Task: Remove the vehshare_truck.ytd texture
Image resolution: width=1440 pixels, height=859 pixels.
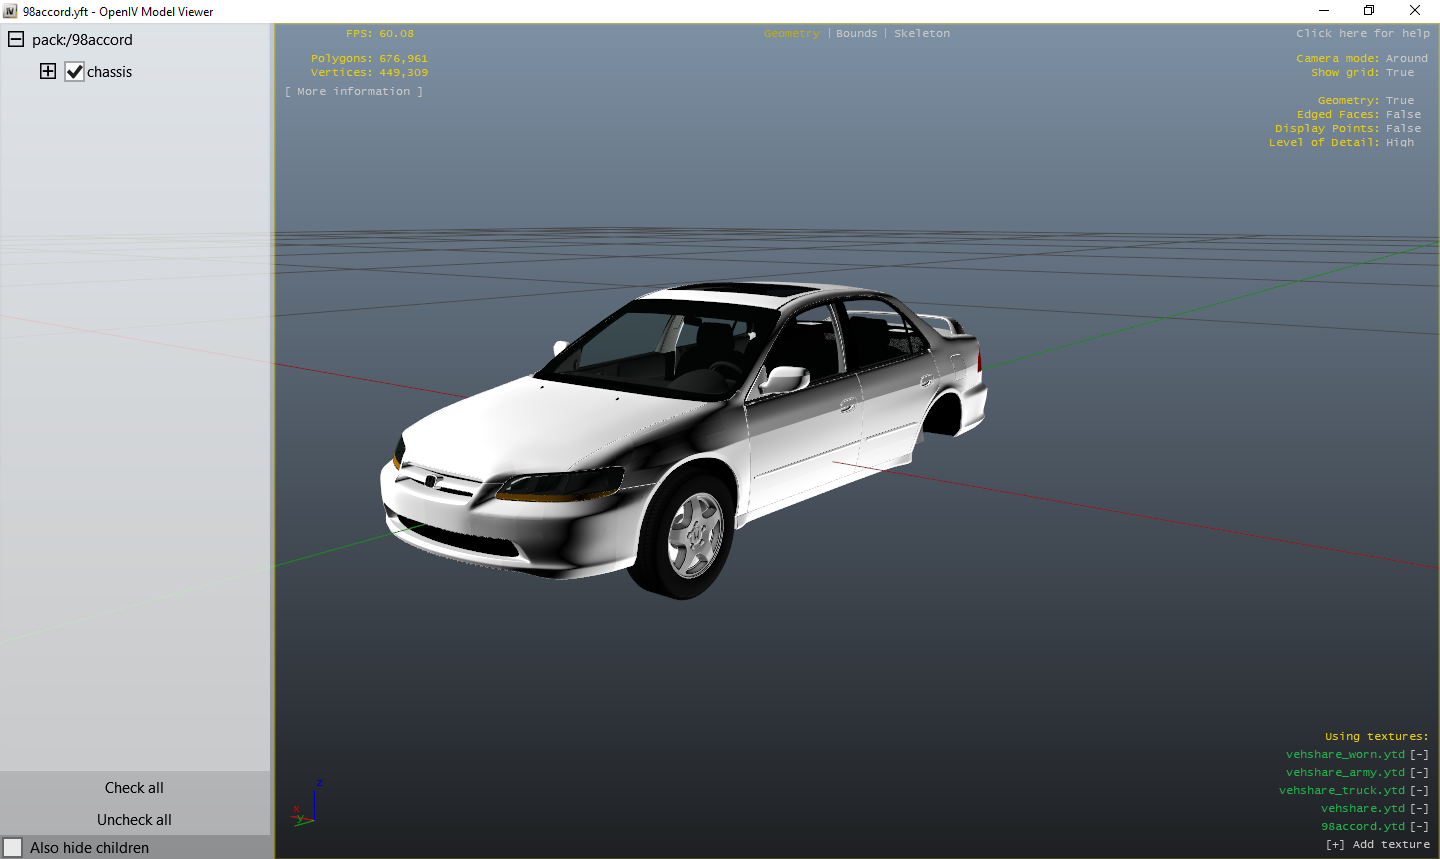Action: point(1419,790)
